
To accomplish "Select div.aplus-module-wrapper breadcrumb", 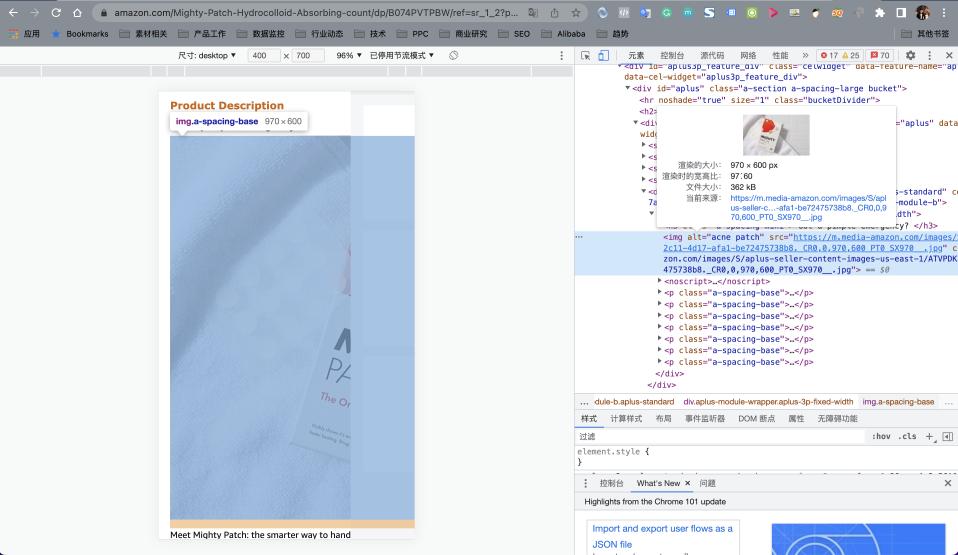I will pos(768,402).
